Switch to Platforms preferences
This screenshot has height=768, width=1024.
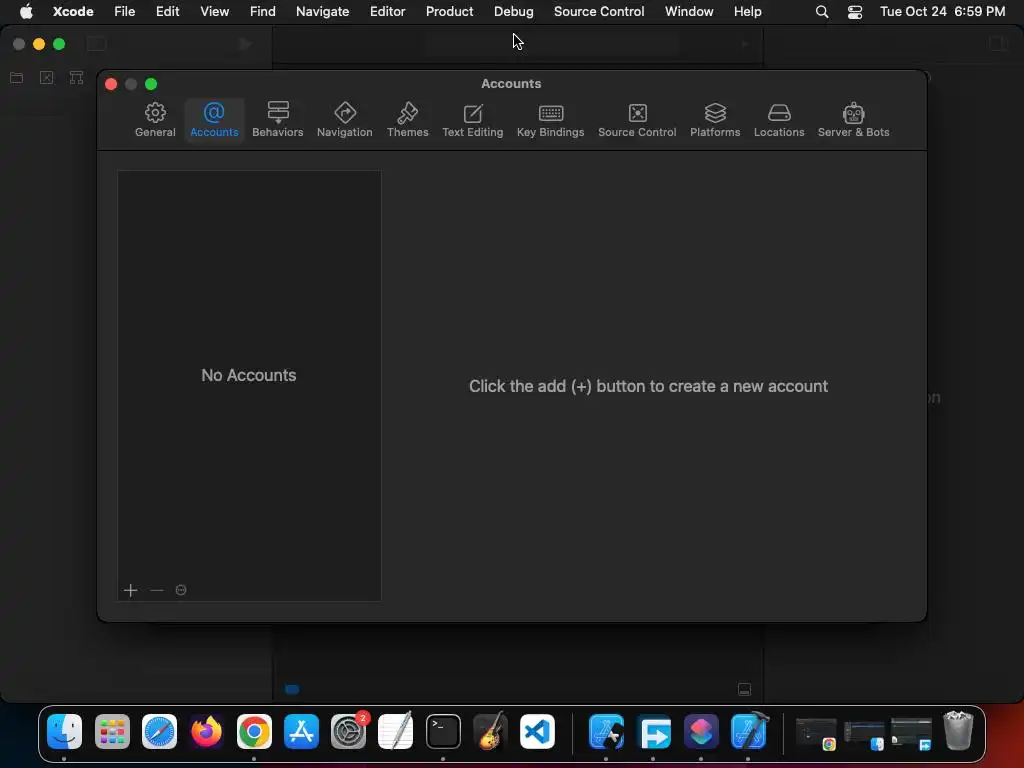coord(715,120)
